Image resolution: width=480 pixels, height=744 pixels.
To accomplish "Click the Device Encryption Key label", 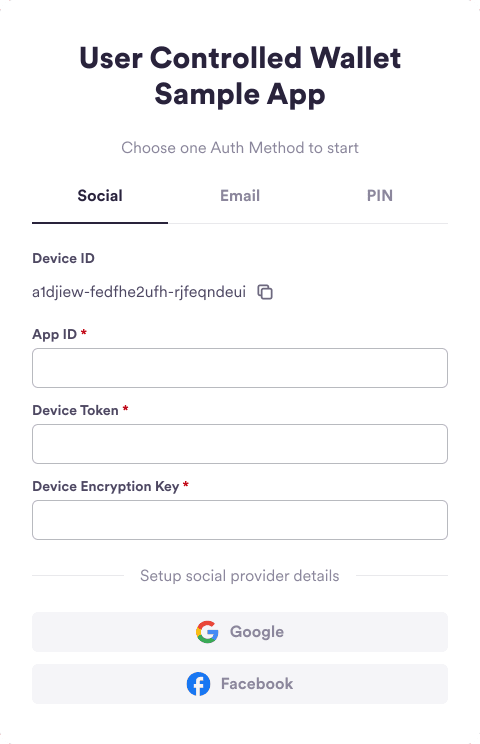I will point(106,486).
